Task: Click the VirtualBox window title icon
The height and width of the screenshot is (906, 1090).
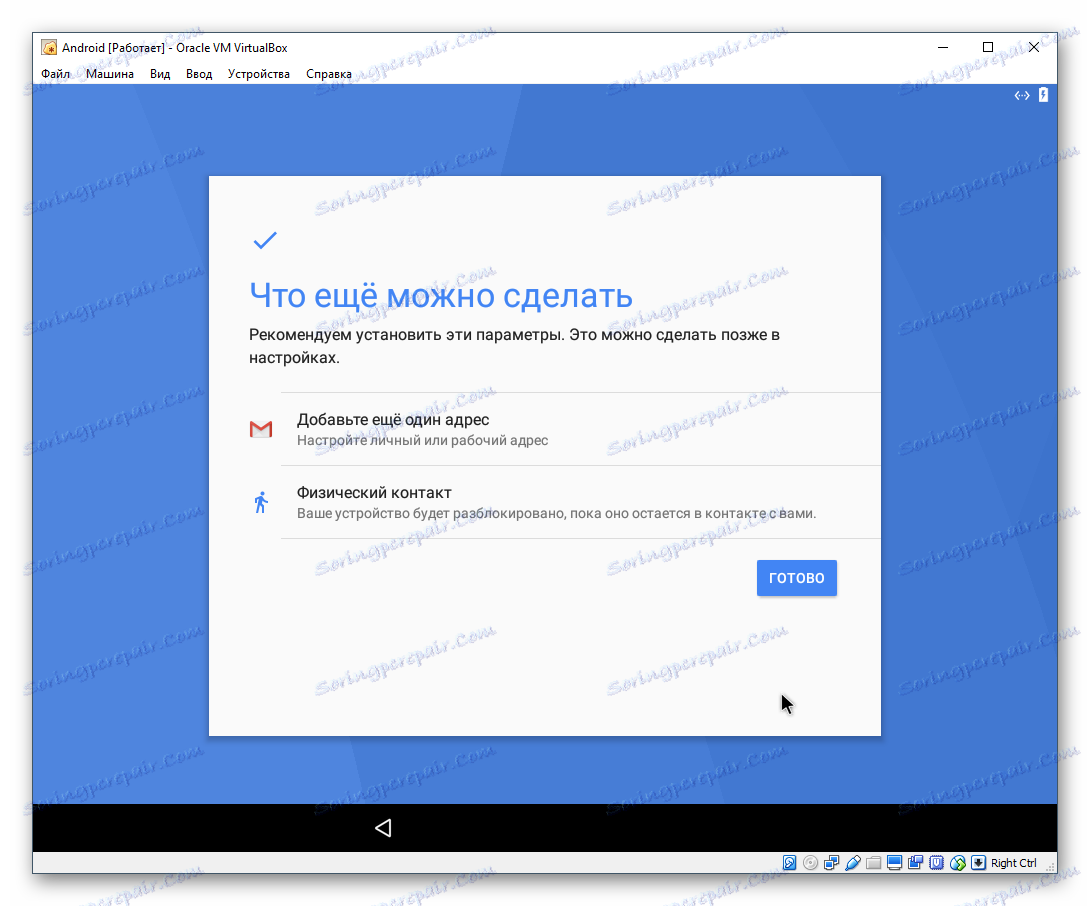Action: [49, 48]
